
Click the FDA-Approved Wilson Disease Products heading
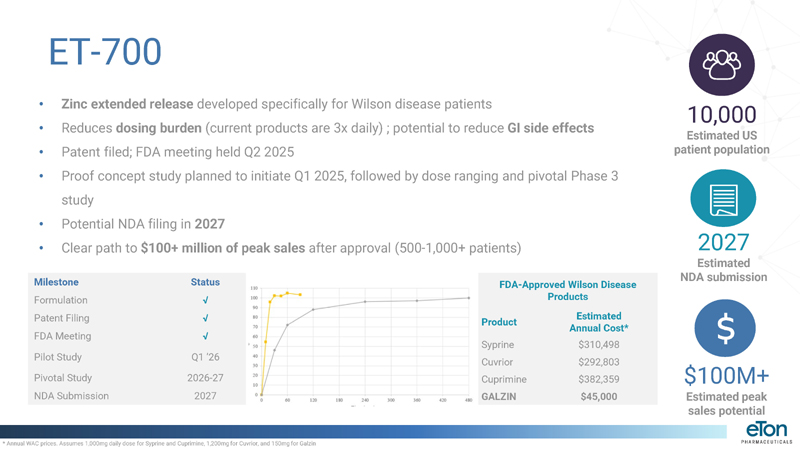click(x=567, y=291)
